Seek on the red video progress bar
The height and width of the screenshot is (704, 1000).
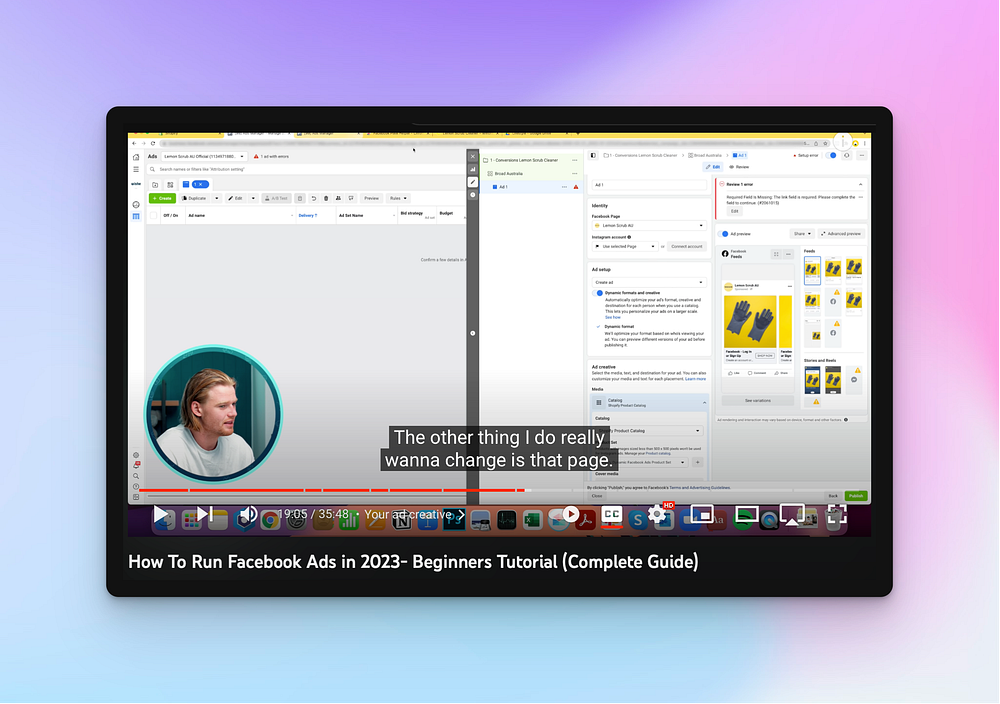[332, 490]
